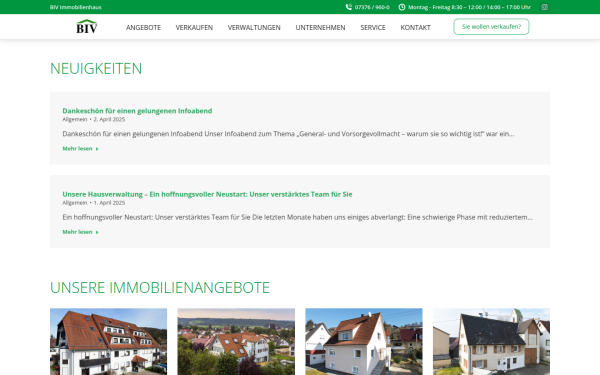Click the clock icon beside opening hours

click(x=402, y=7)
